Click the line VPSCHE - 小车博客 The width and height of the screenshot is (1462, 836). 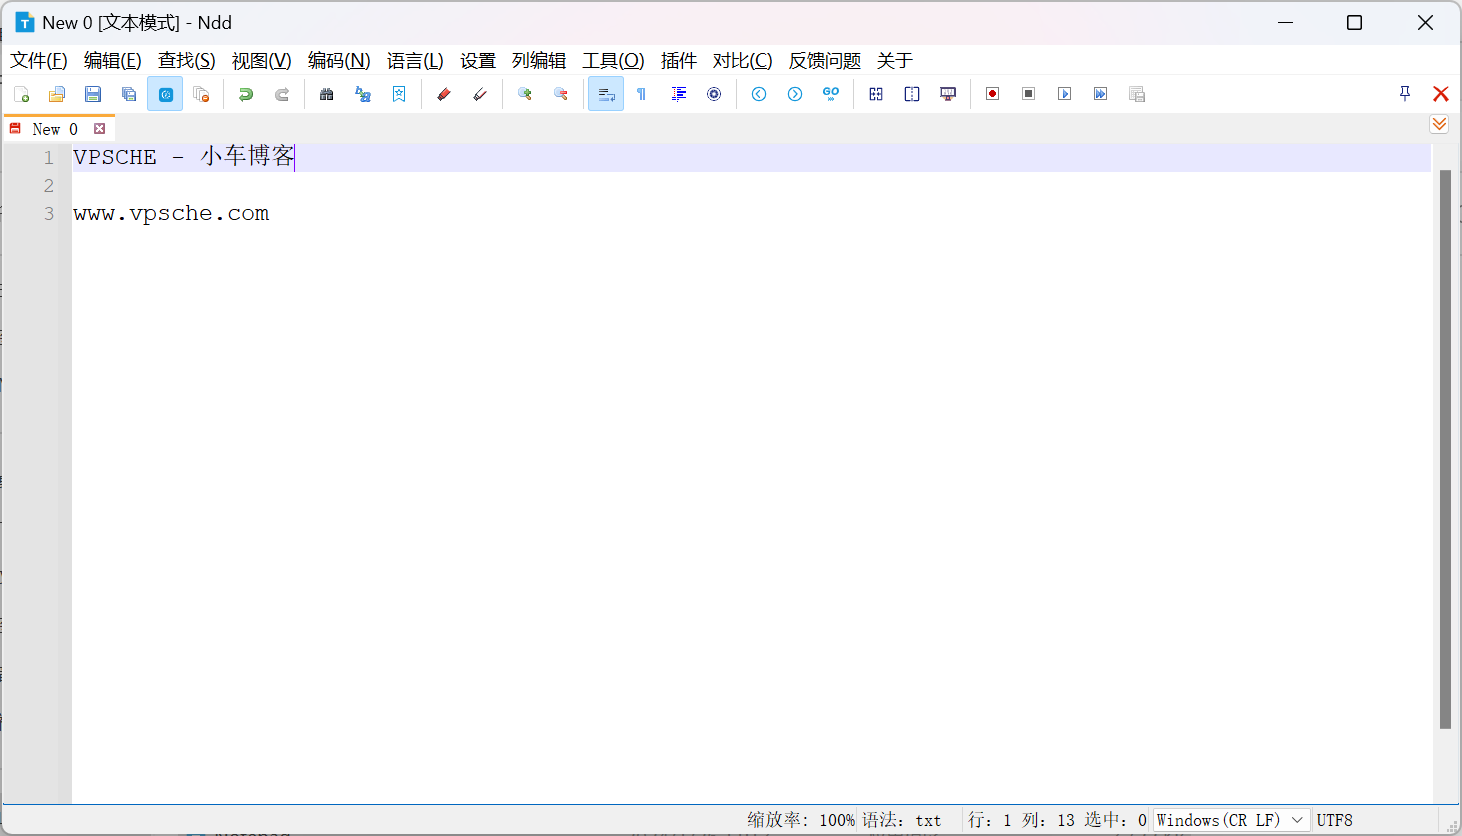184,157
